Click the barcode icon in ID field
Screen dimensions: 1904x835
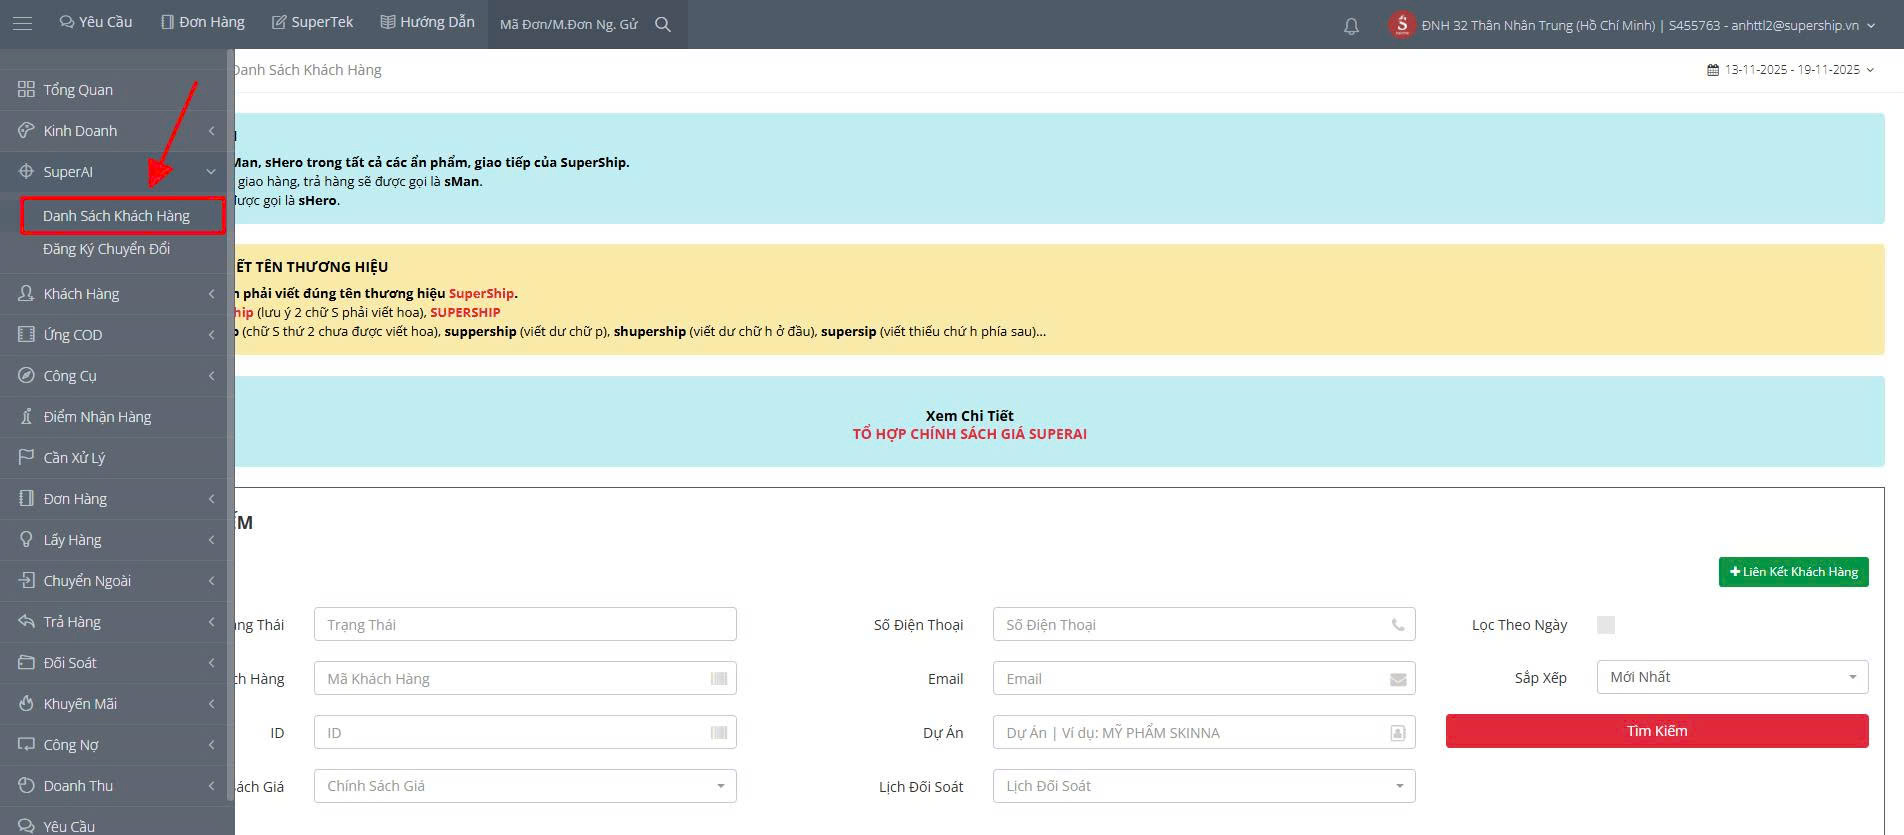(x=719, y=733)
